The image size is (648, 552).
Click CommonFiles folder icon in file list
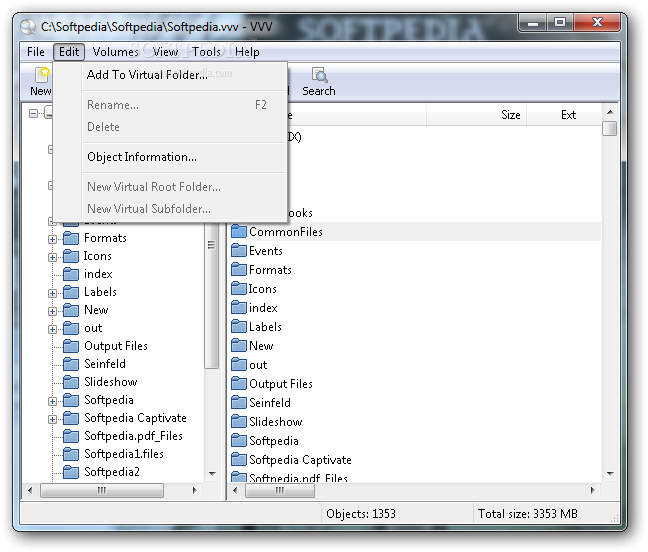click(239, 231)
